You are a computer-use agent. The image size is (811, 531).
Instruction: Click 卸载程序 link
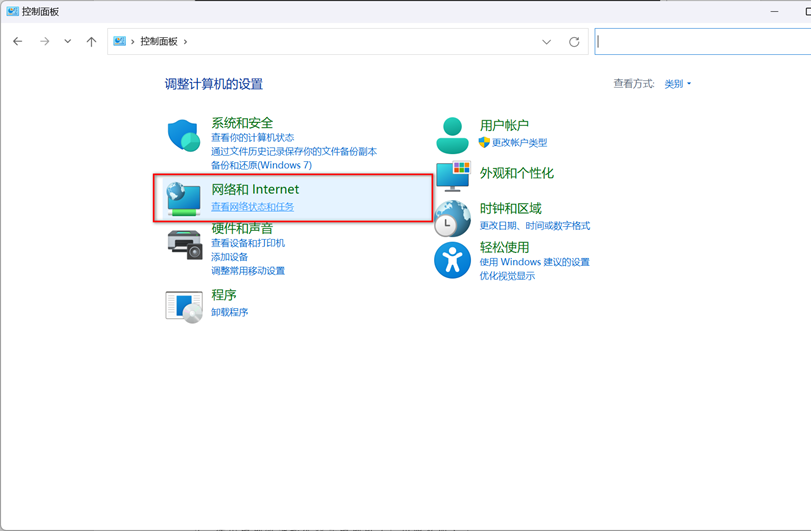click(x=229, y=312)
